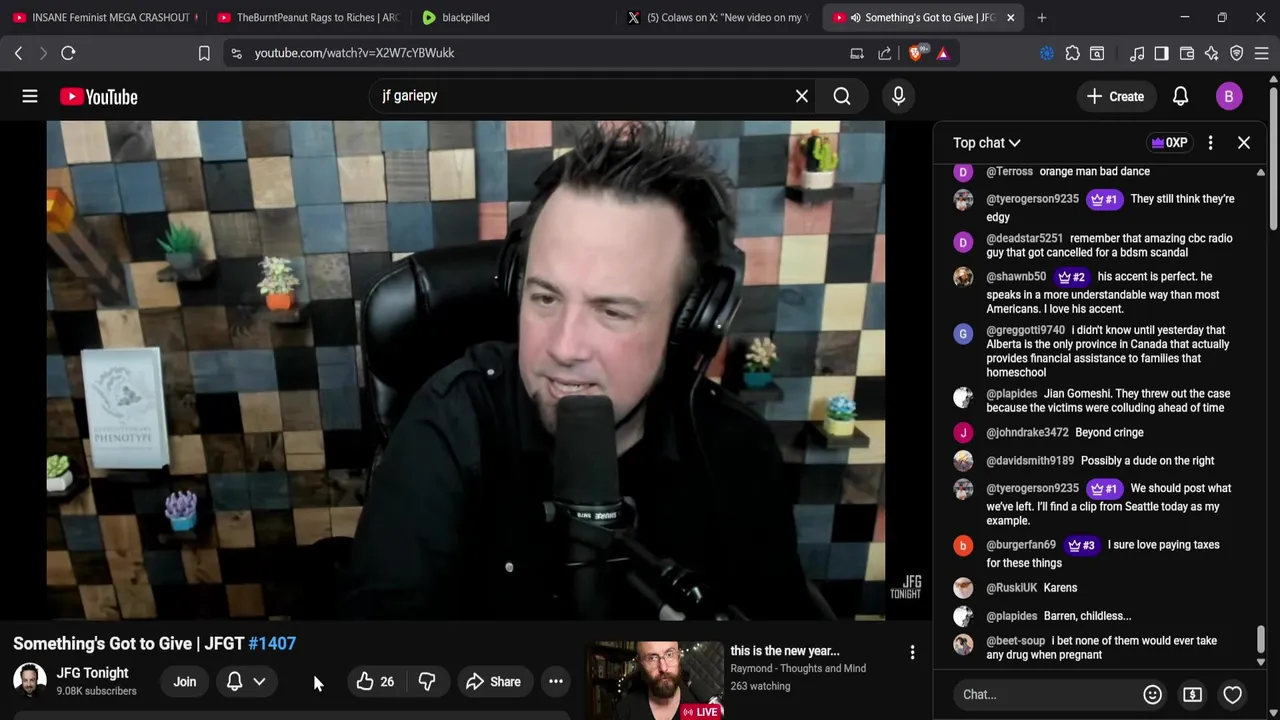Click the install app icon in address bar

[857, 53]
